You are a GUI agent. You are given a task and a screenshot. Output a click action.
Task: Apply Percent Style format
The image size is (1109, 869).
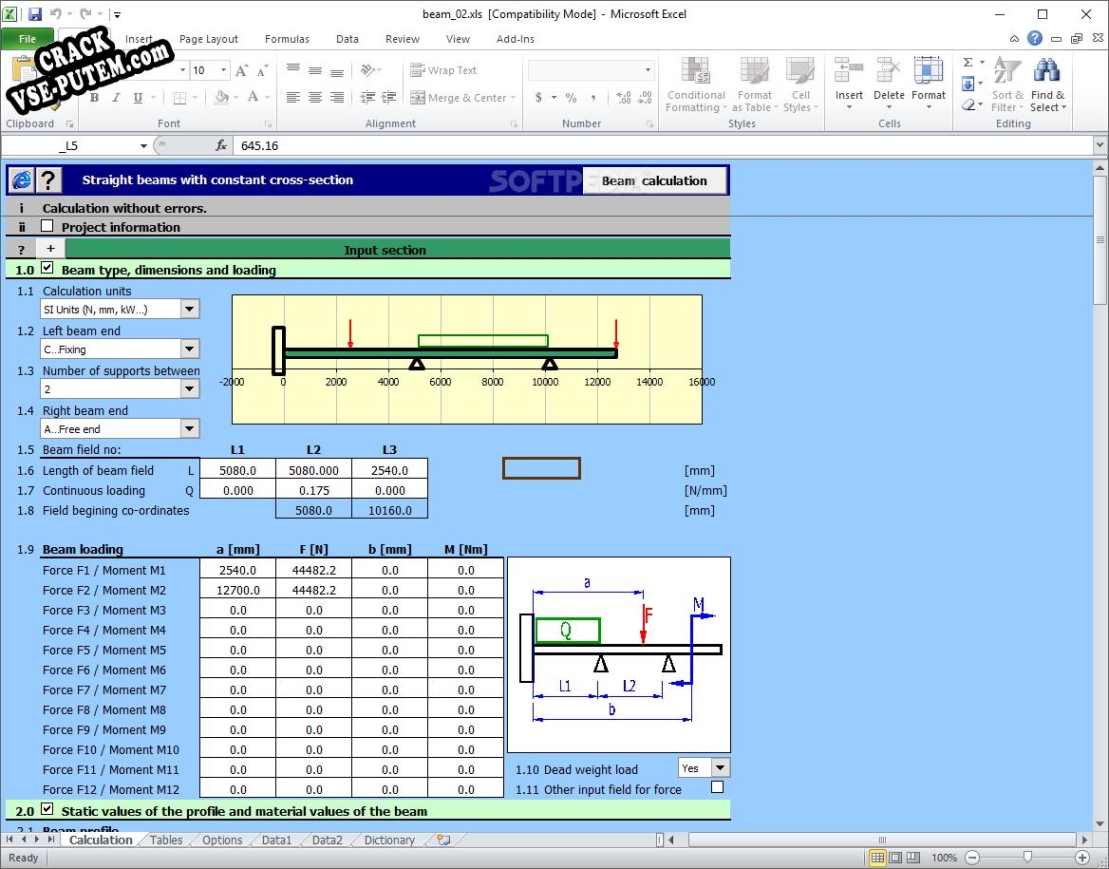(x=571, y=98)
